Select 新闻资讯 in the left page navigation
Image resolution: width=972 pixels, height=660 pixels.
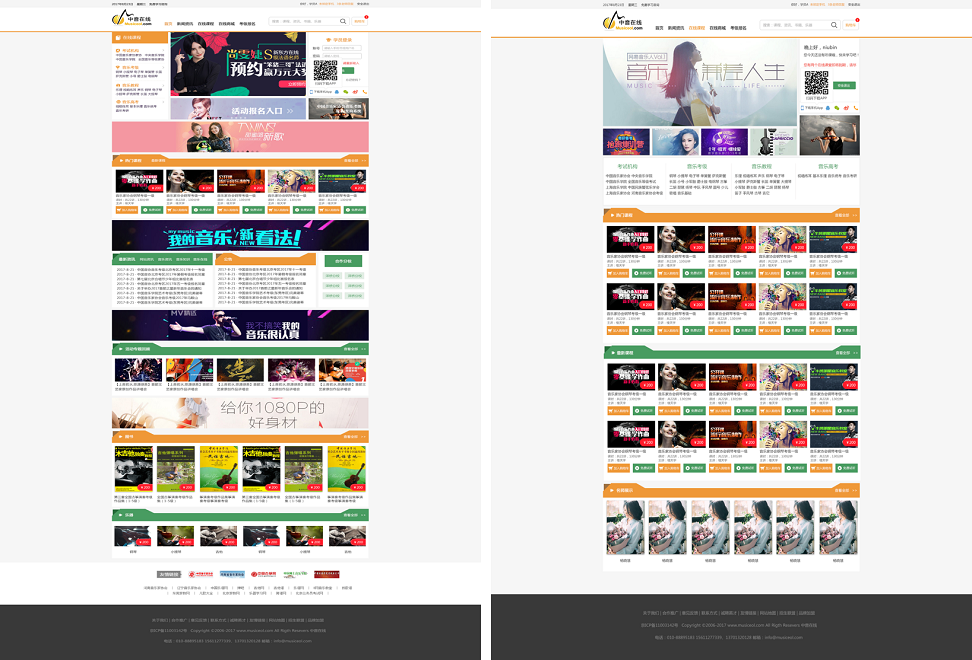(x=185, y=23)
